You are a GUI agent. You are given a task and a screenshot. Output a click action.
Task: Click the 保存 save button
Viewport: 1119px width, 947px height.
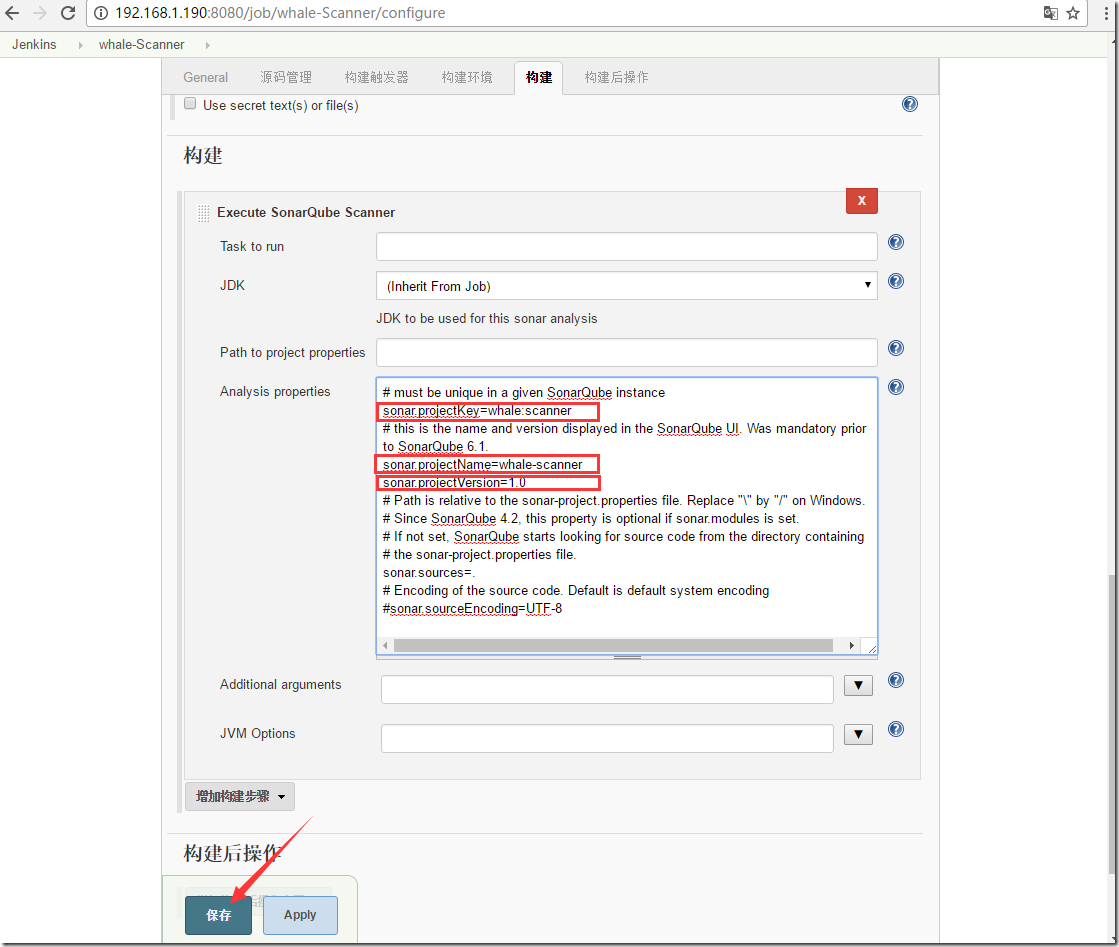(x=218, y=915)
